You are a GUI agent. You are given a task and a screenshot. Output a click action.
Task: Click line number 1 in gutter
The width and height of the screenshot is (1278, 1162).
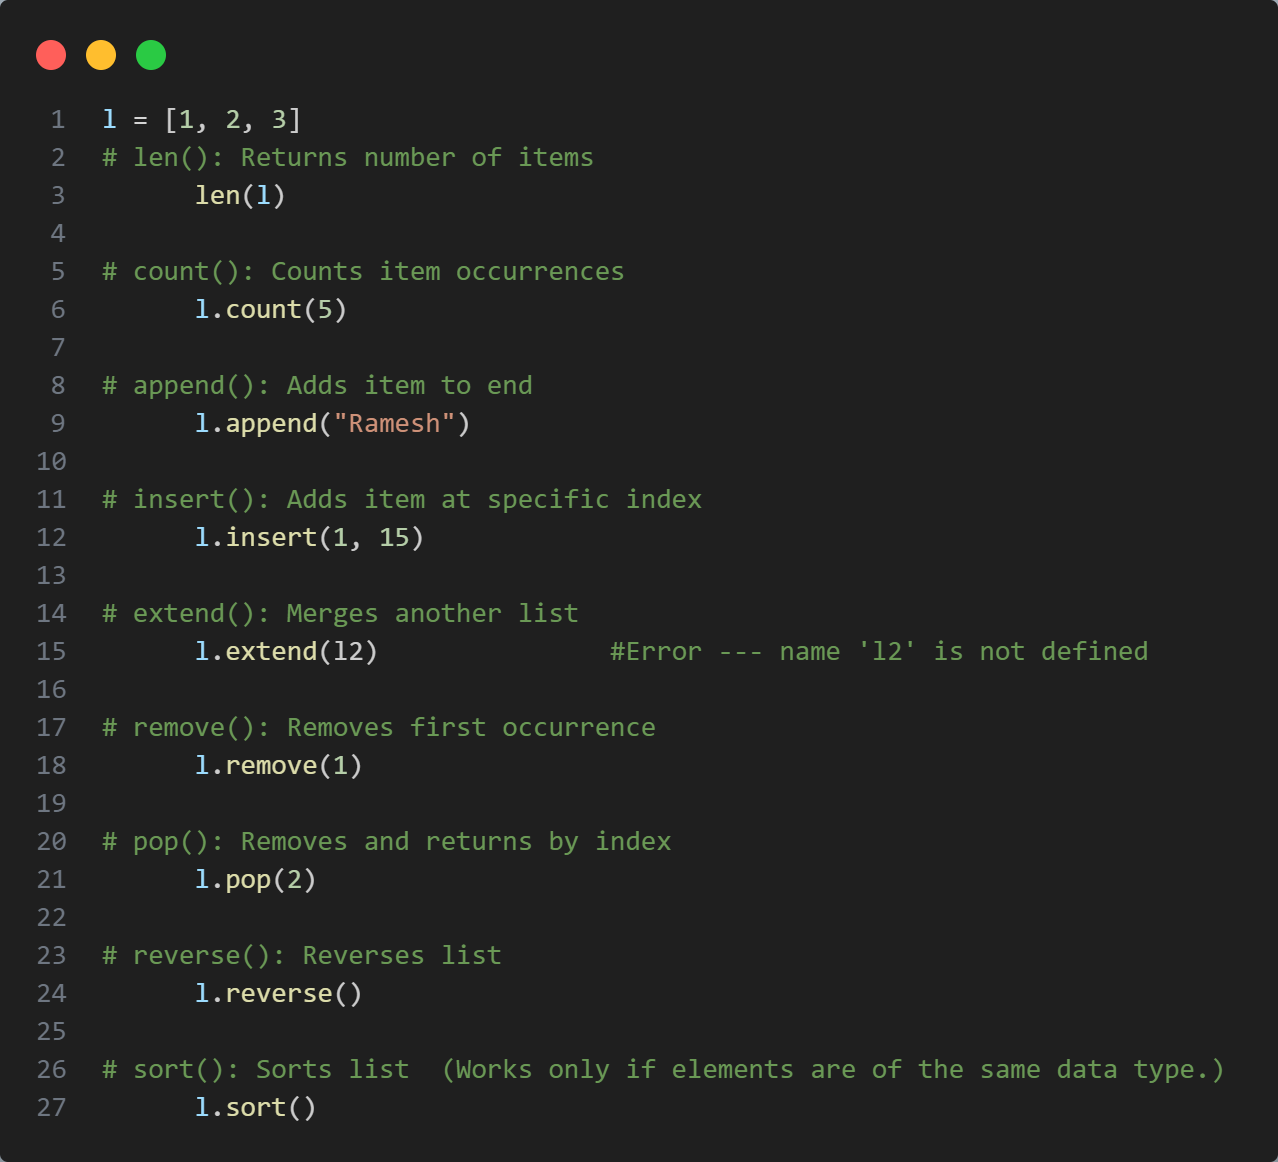pyautogui.click(x=58, y=120)
